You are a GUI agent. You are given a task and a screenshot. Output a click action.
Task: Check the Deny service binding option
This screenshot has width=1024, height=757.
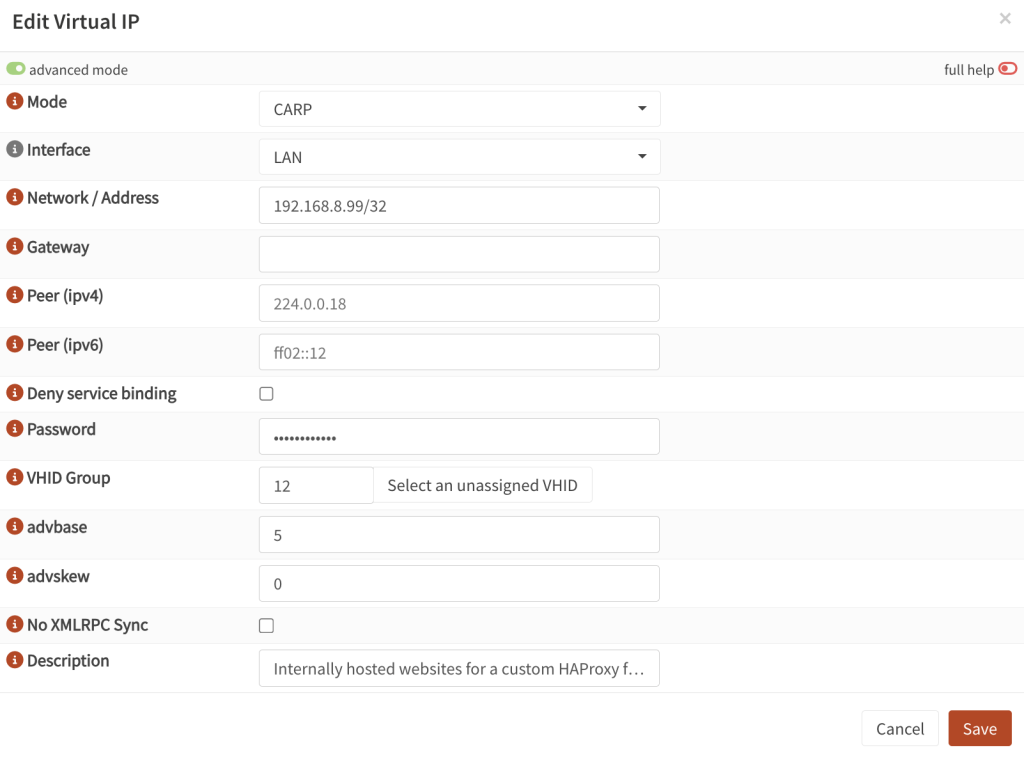pyautogui.click(x=266, y=393)
